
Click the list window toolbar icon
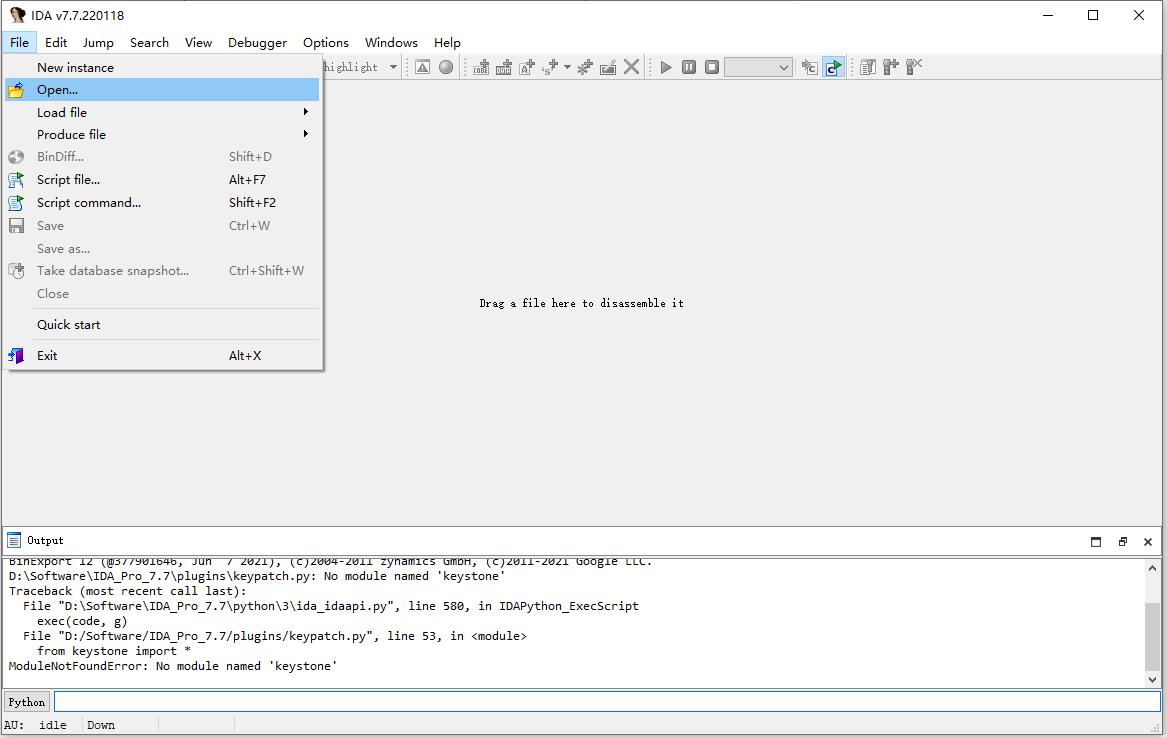(x=868, y=68)
